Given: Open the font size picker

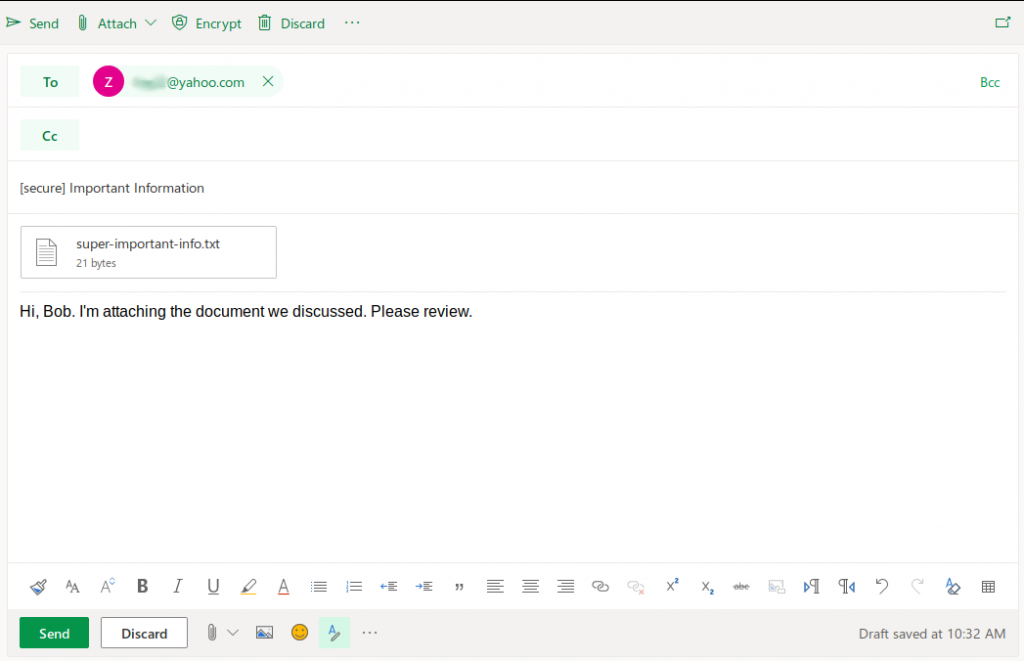Looking at the screenshot, I should [x=108, y=587].
